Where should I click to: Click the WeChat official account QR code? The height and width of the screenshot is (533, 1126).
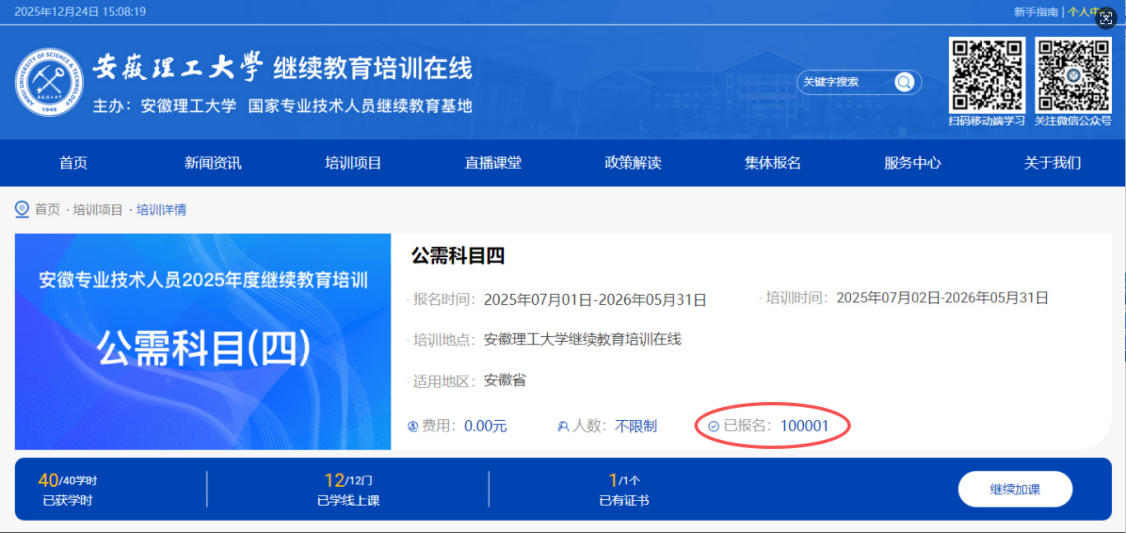click(1072, 75)
